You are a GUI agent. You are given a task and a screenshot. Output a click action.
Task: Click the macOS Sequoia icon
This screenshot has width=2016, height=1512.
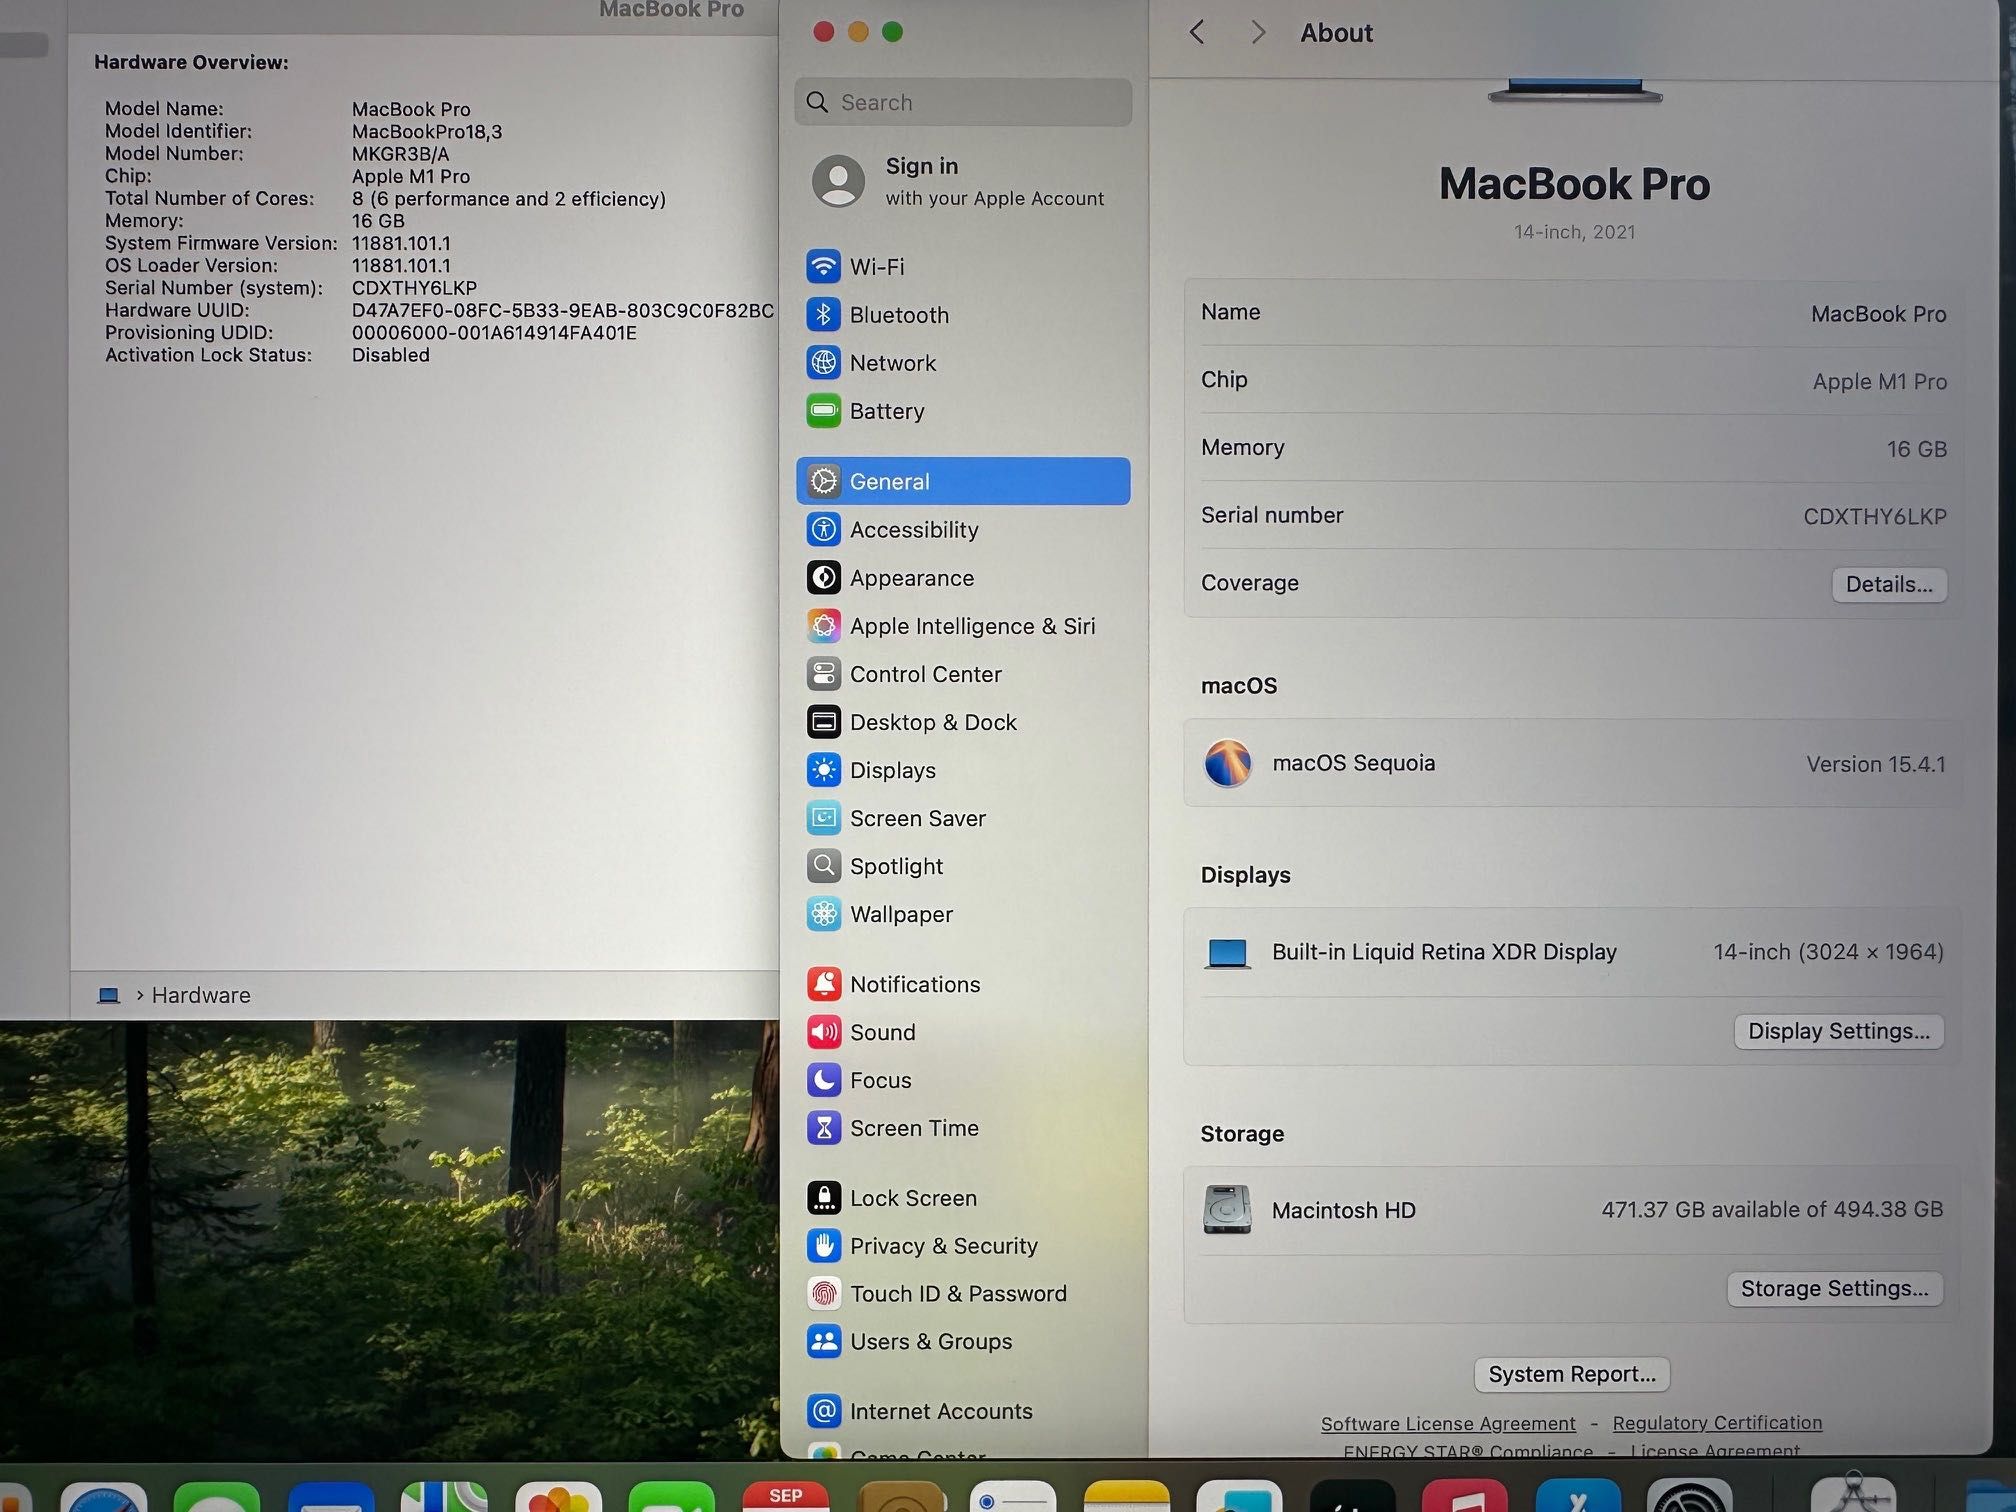click(1227, 763)
